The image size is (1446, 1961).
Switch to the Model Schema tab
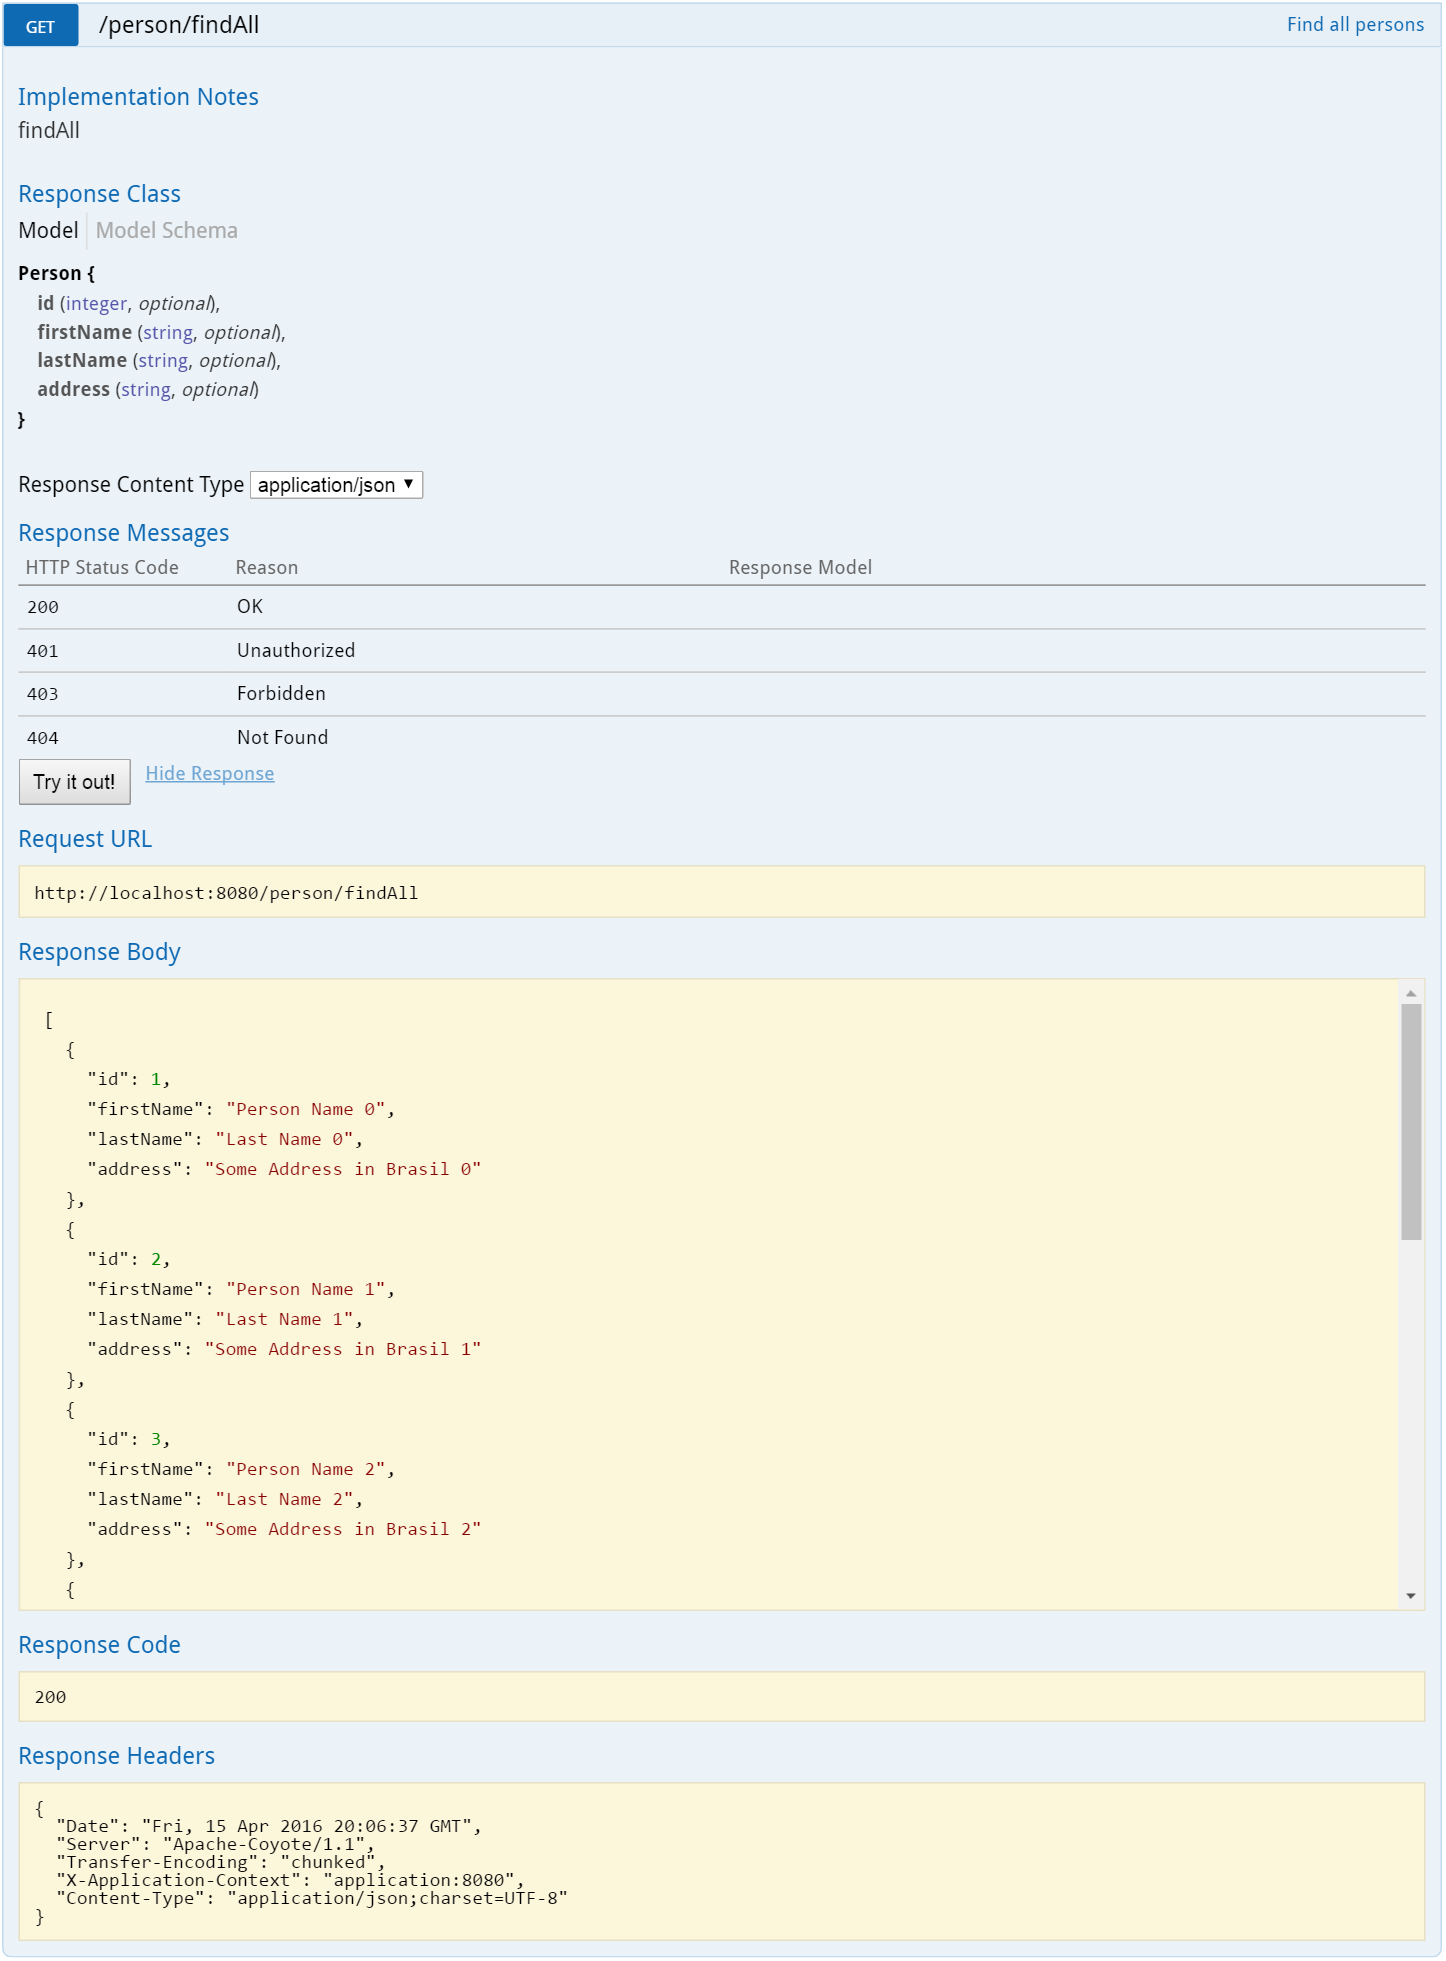coord(166,231)
